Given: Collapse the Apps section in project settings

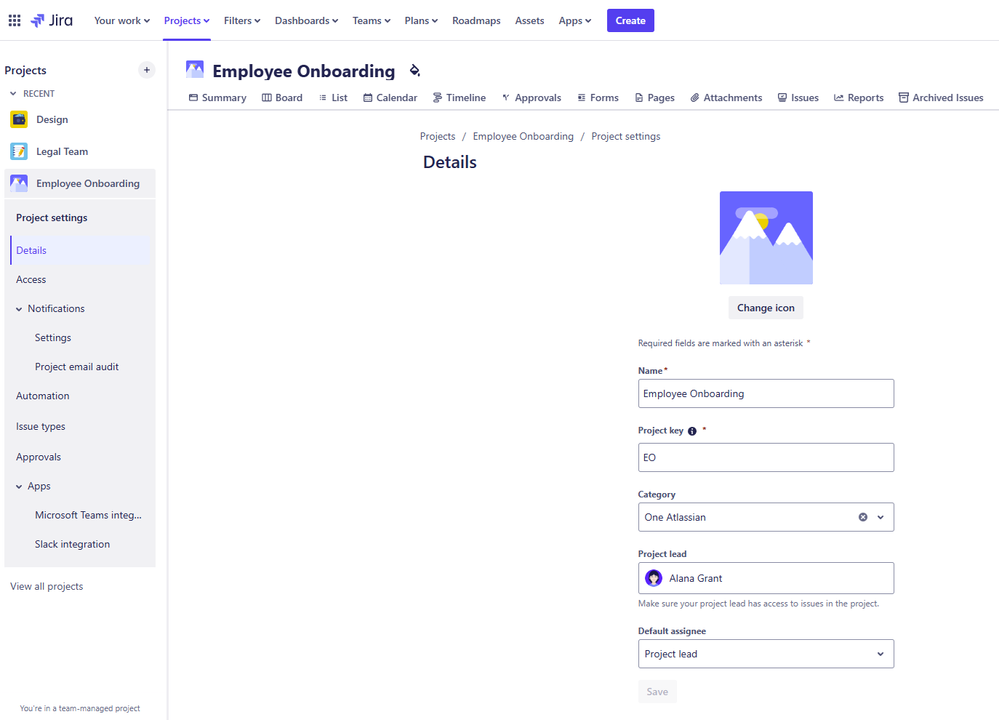Looking at the screenshot, I should click(18, 486).
